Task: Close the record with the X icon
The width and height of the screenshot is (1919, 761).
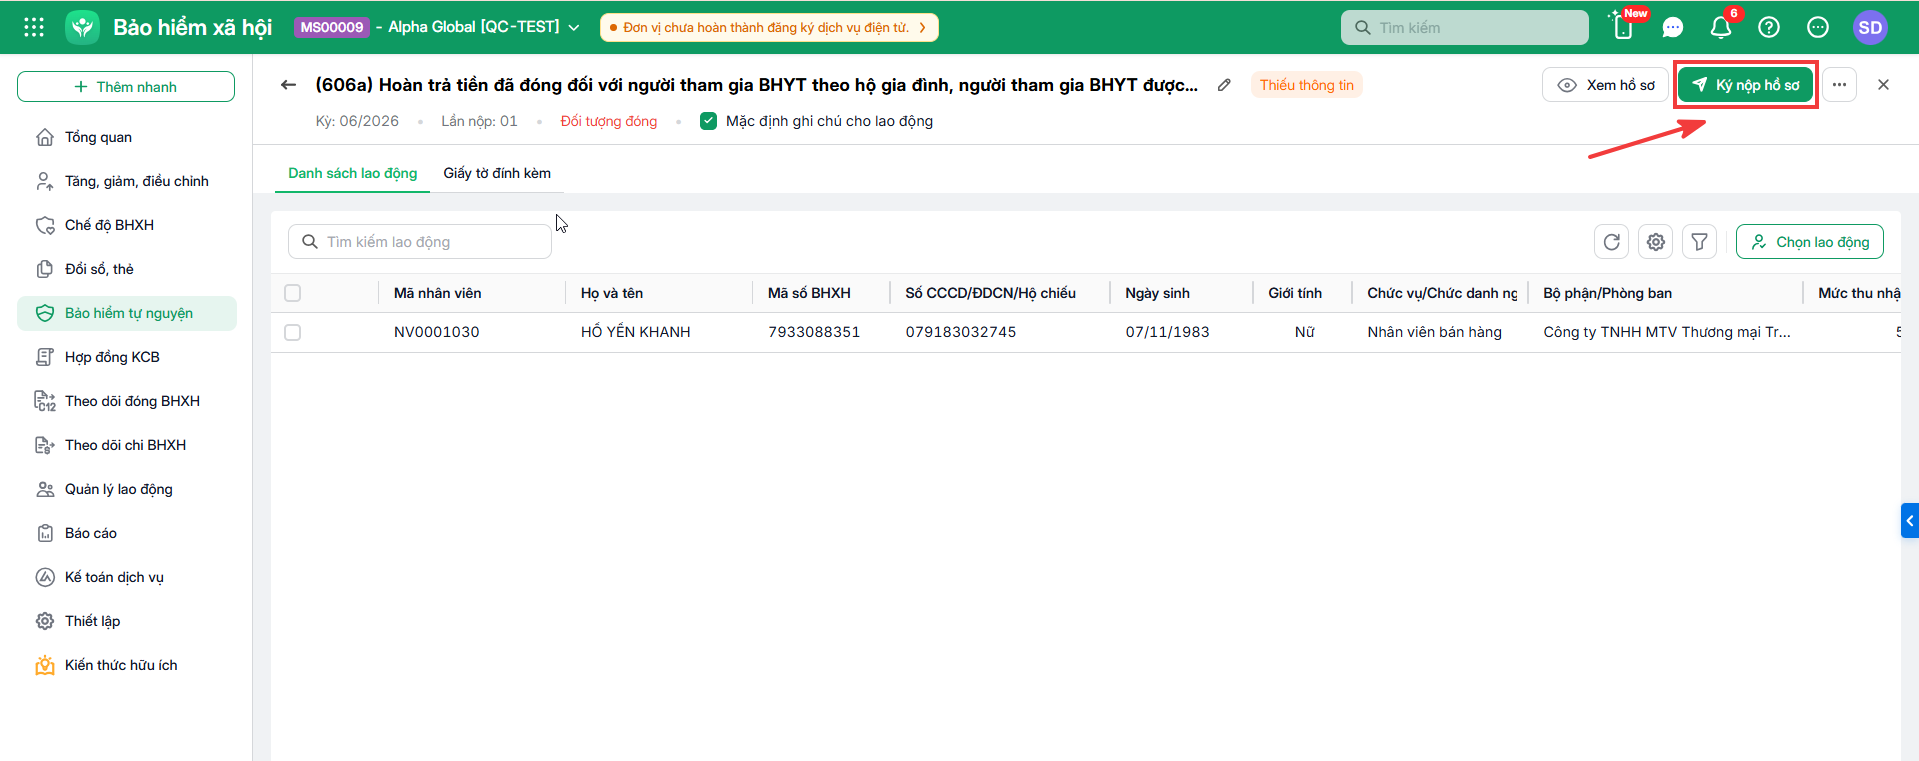Action: point(1883,85)
